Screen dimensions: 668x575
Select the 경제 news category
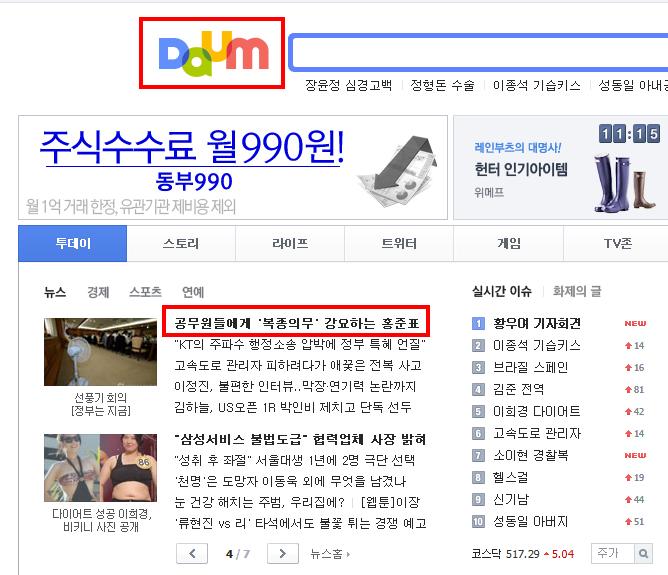tap(98, 292)
